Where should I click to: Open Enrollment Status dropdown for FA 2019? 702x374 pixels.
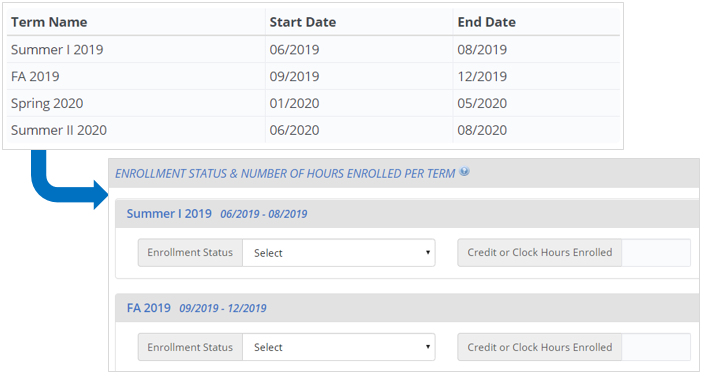pos(338,347)
